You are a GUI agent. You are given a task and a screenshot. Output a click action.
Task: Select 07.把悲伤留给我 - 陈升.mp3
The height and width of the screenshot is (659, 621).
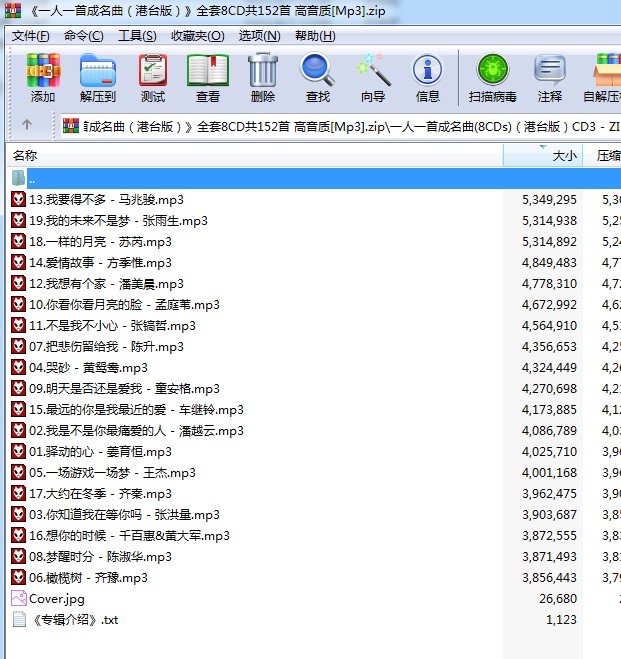107,347
